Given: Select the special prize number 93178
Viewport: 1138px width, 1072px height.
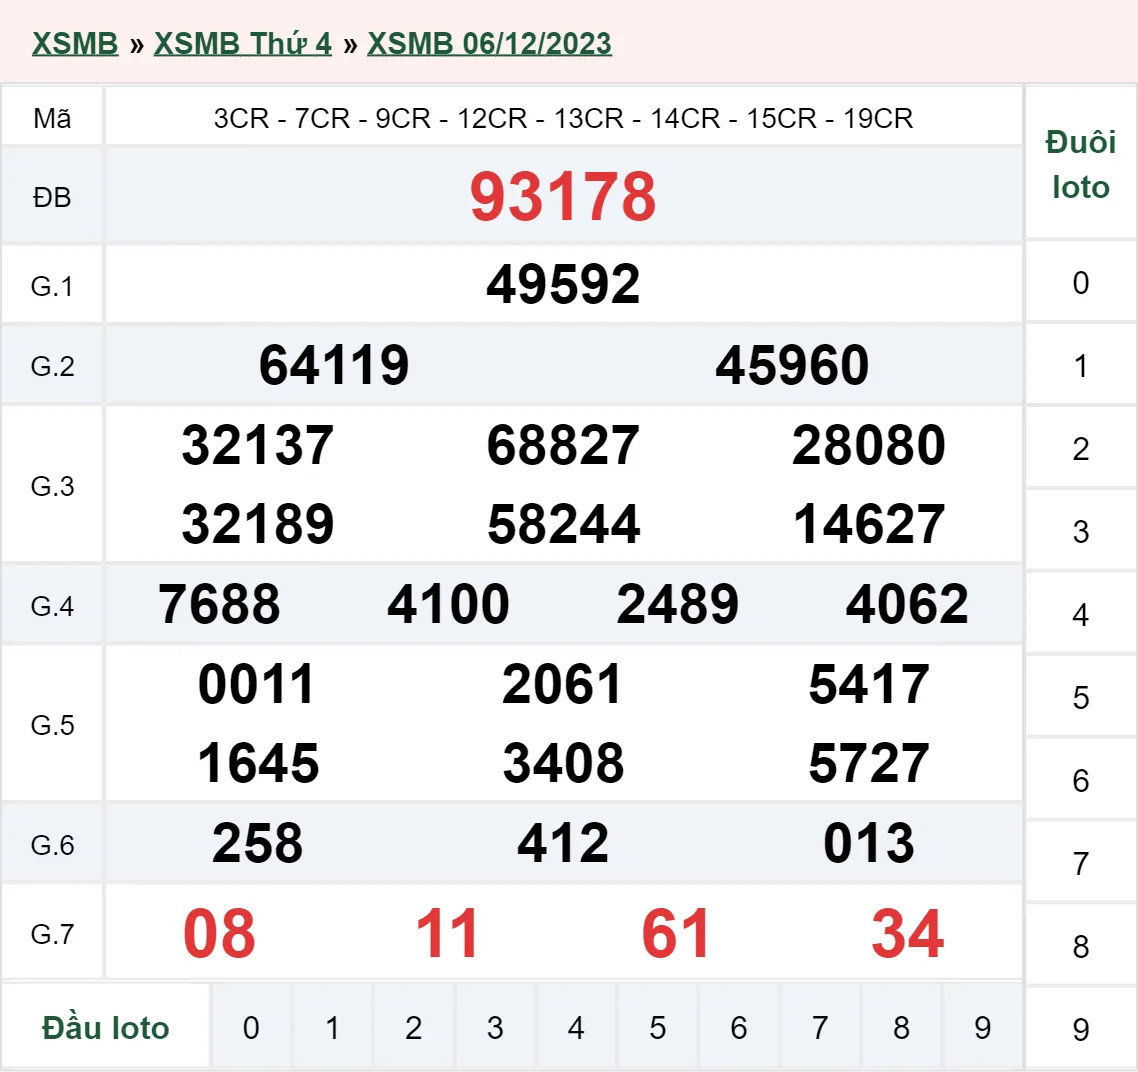Looking at the screenshot, I should click(x=564, y=197).
